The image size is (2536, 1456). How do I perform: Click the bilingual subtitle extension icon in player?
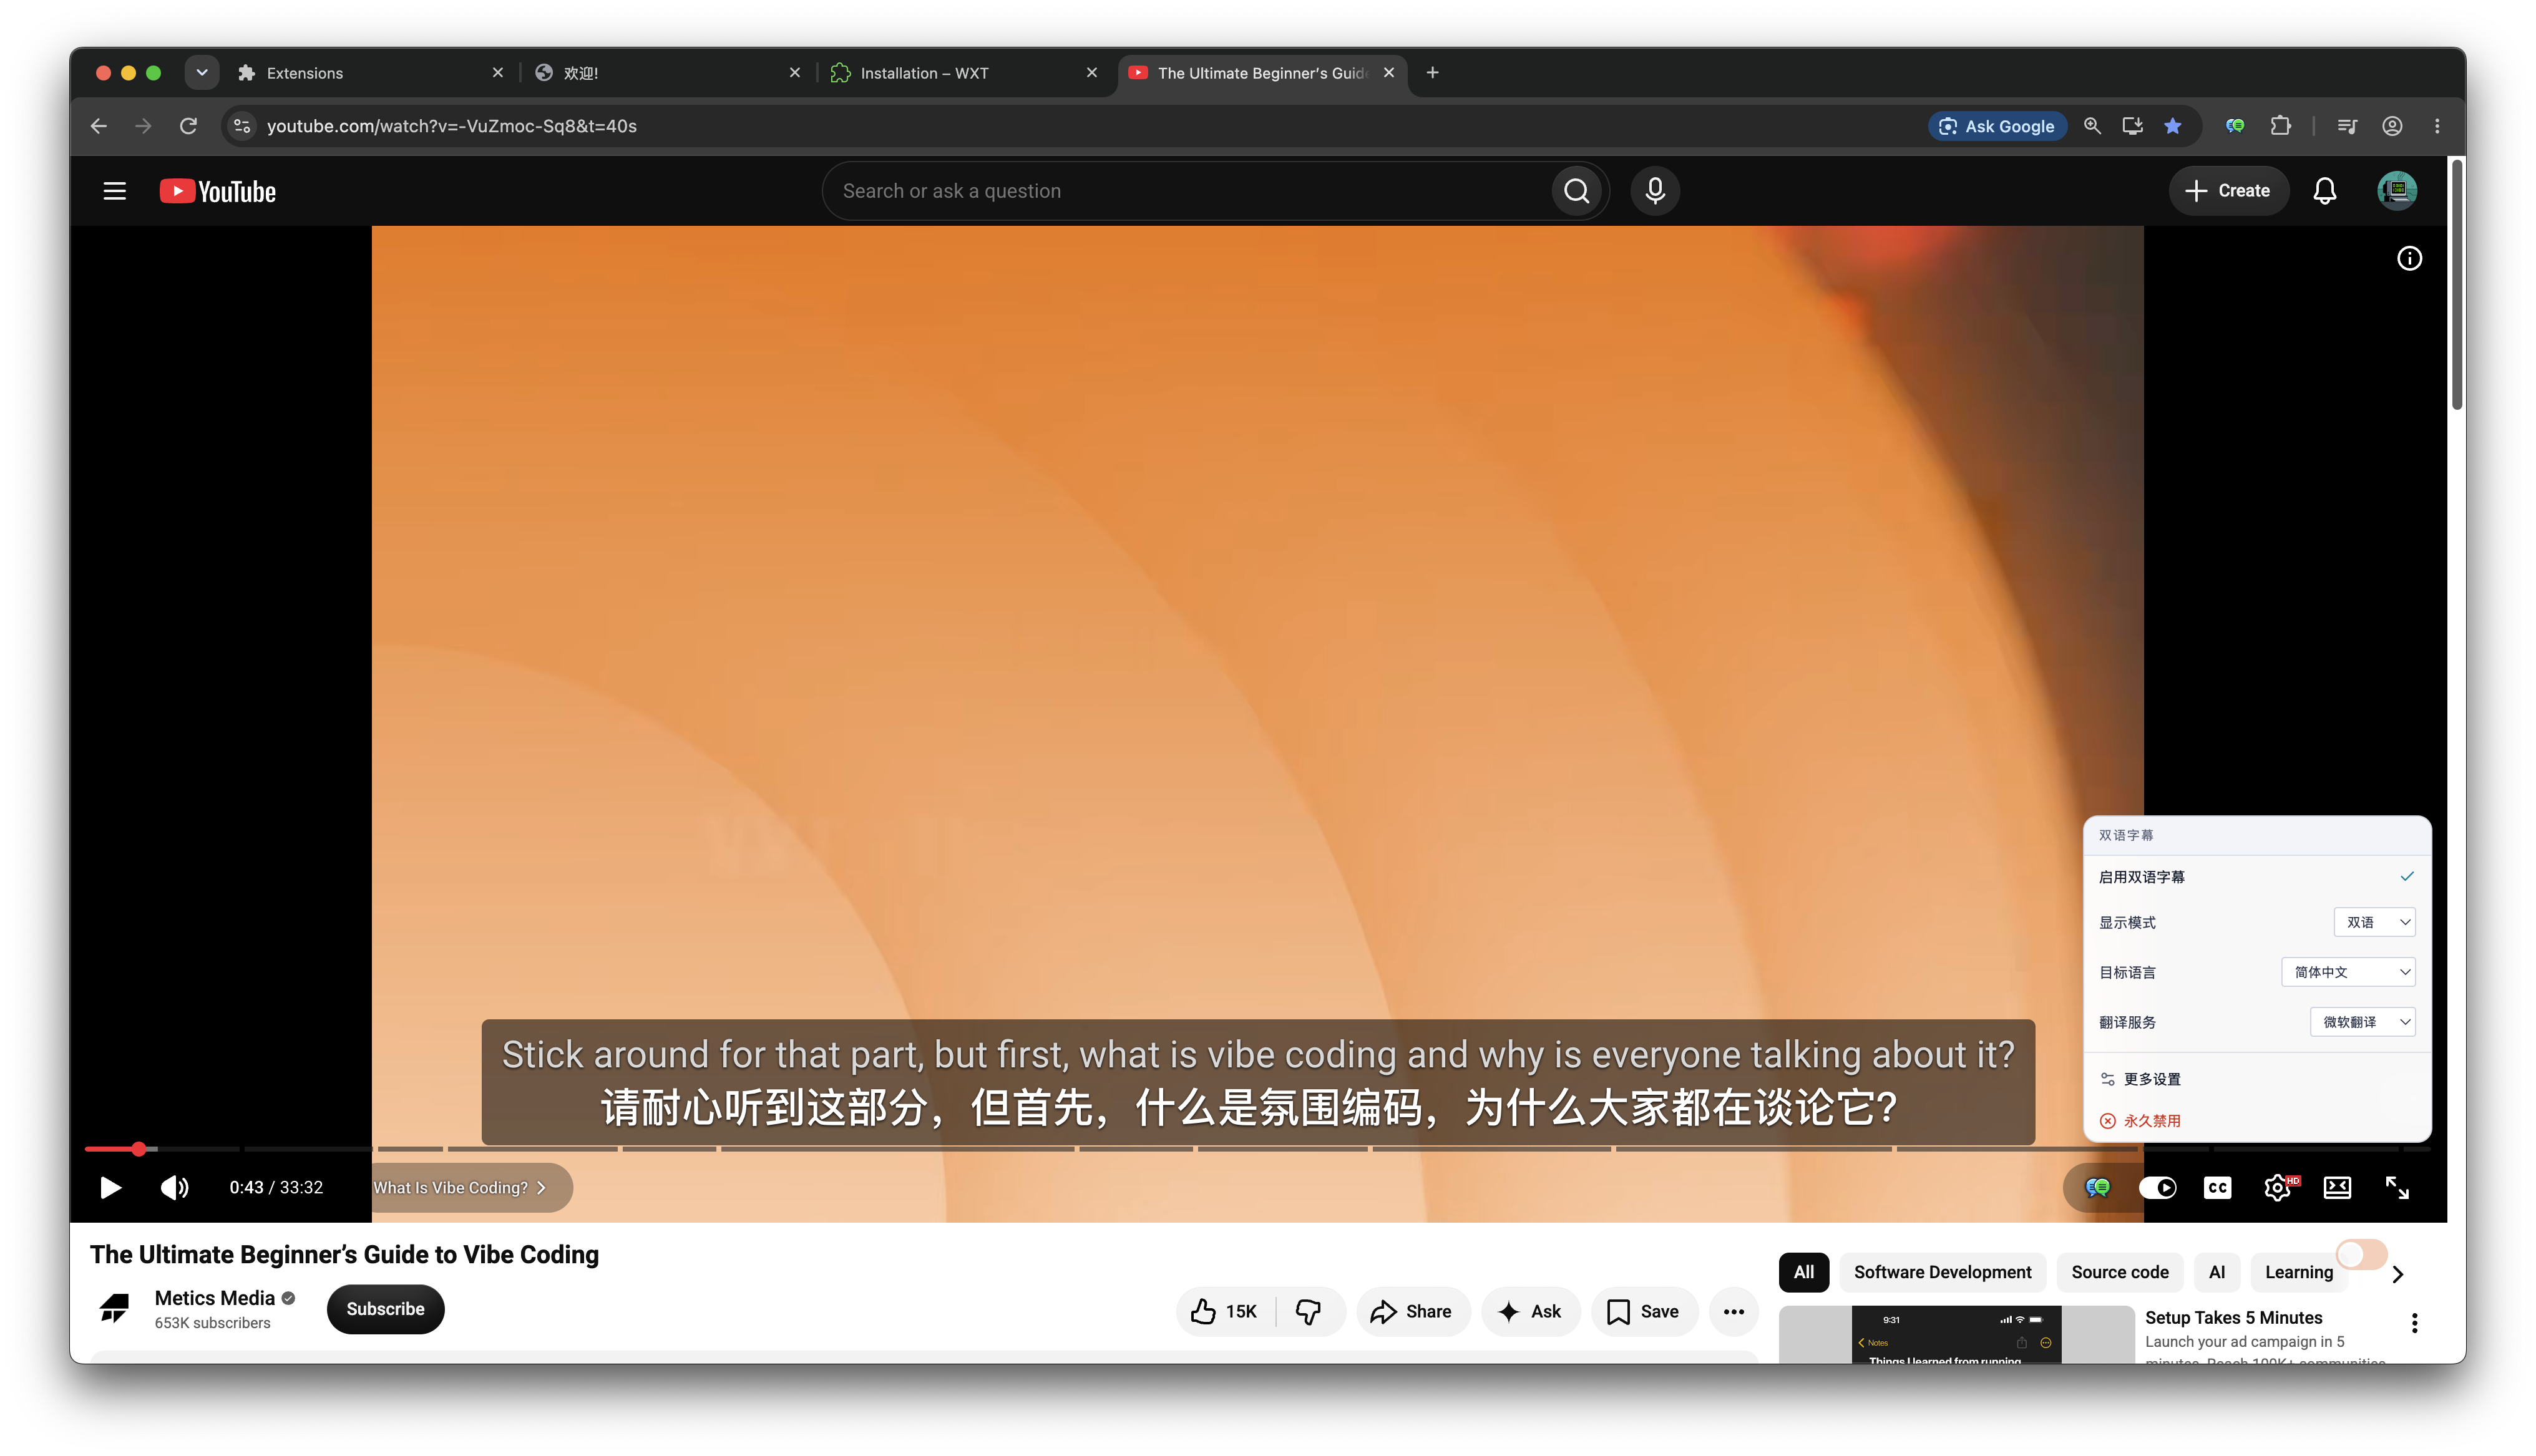coord(2097,1187)
